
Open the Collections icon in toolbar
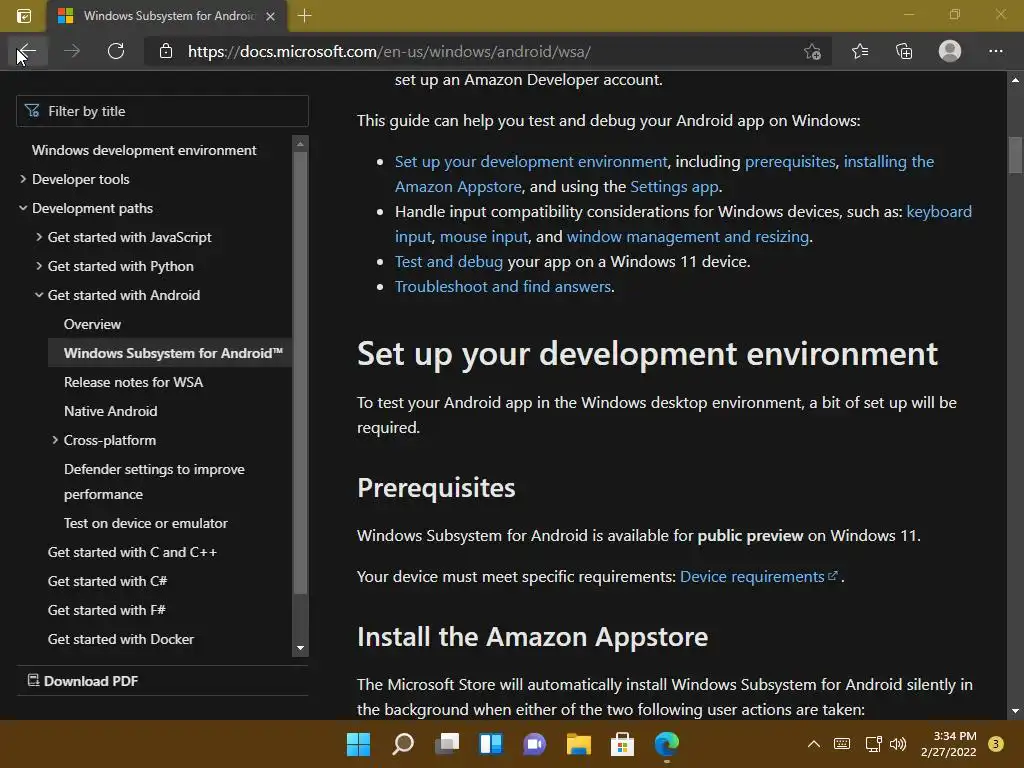(904, 51)
